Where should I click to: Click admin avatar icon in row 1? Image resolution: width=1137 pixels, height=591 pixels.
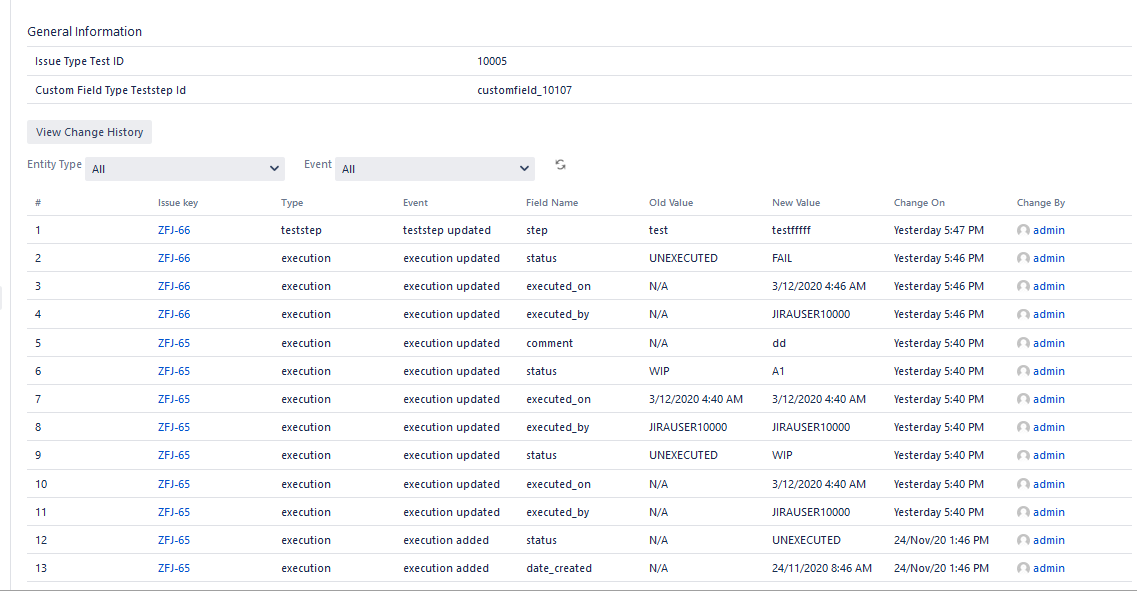[1023, 230]
